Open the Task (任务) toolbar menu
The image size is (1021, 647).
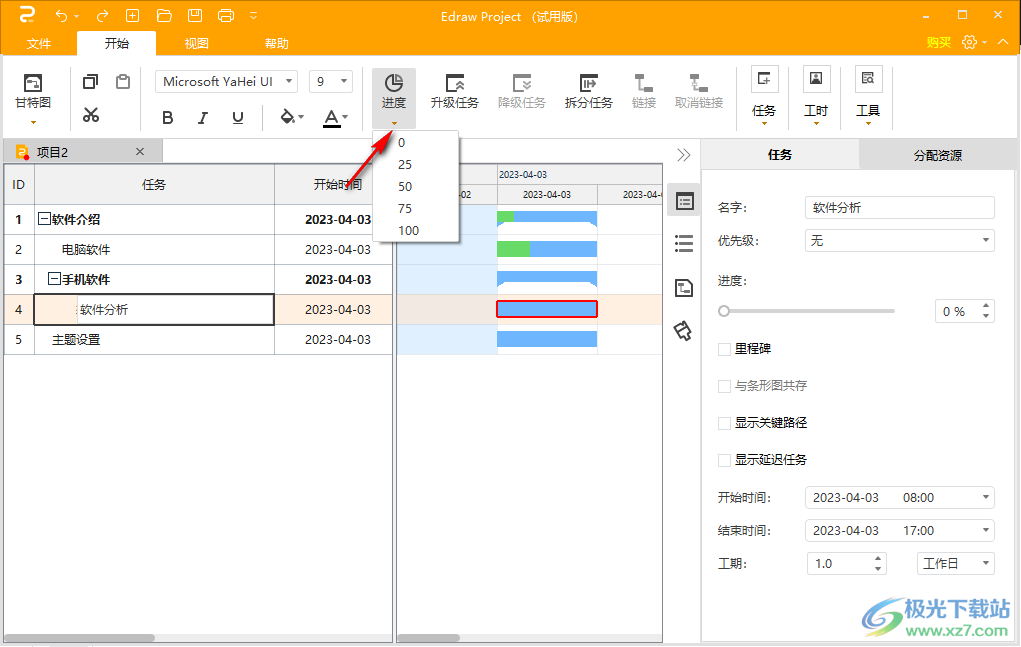tap(764, 96)
